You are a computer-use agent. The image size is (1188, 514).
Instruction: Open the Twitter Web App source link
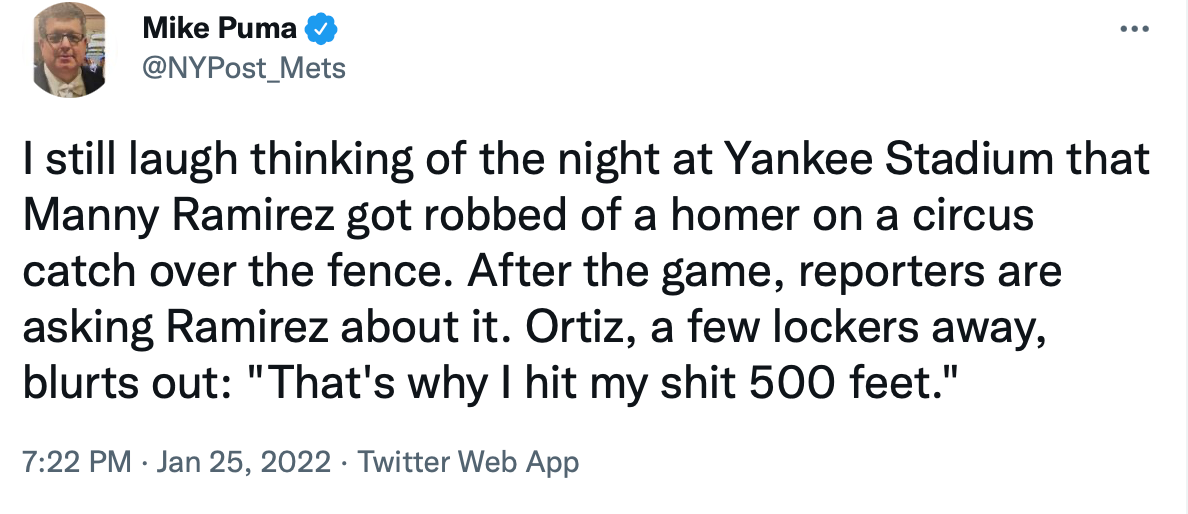pos(468,462)
